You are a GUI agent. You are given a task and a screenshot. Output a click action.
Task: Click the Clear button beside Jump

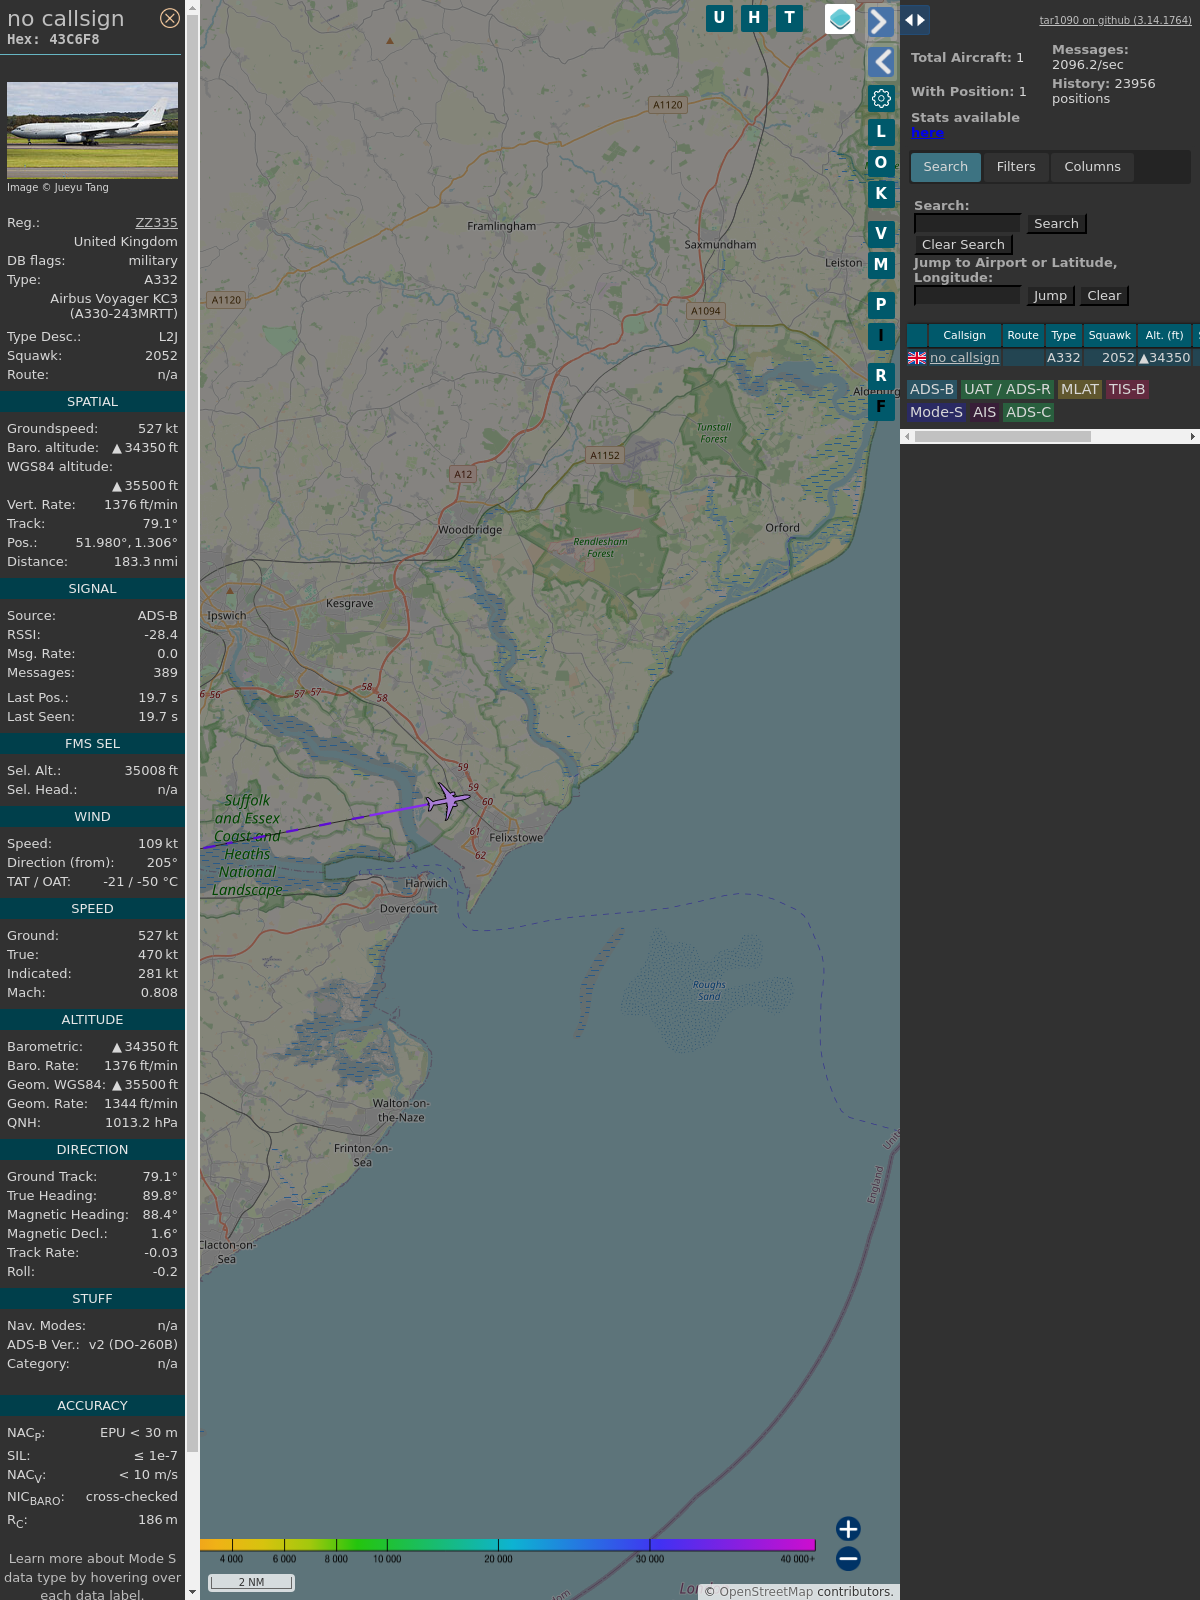[1104, 296]
